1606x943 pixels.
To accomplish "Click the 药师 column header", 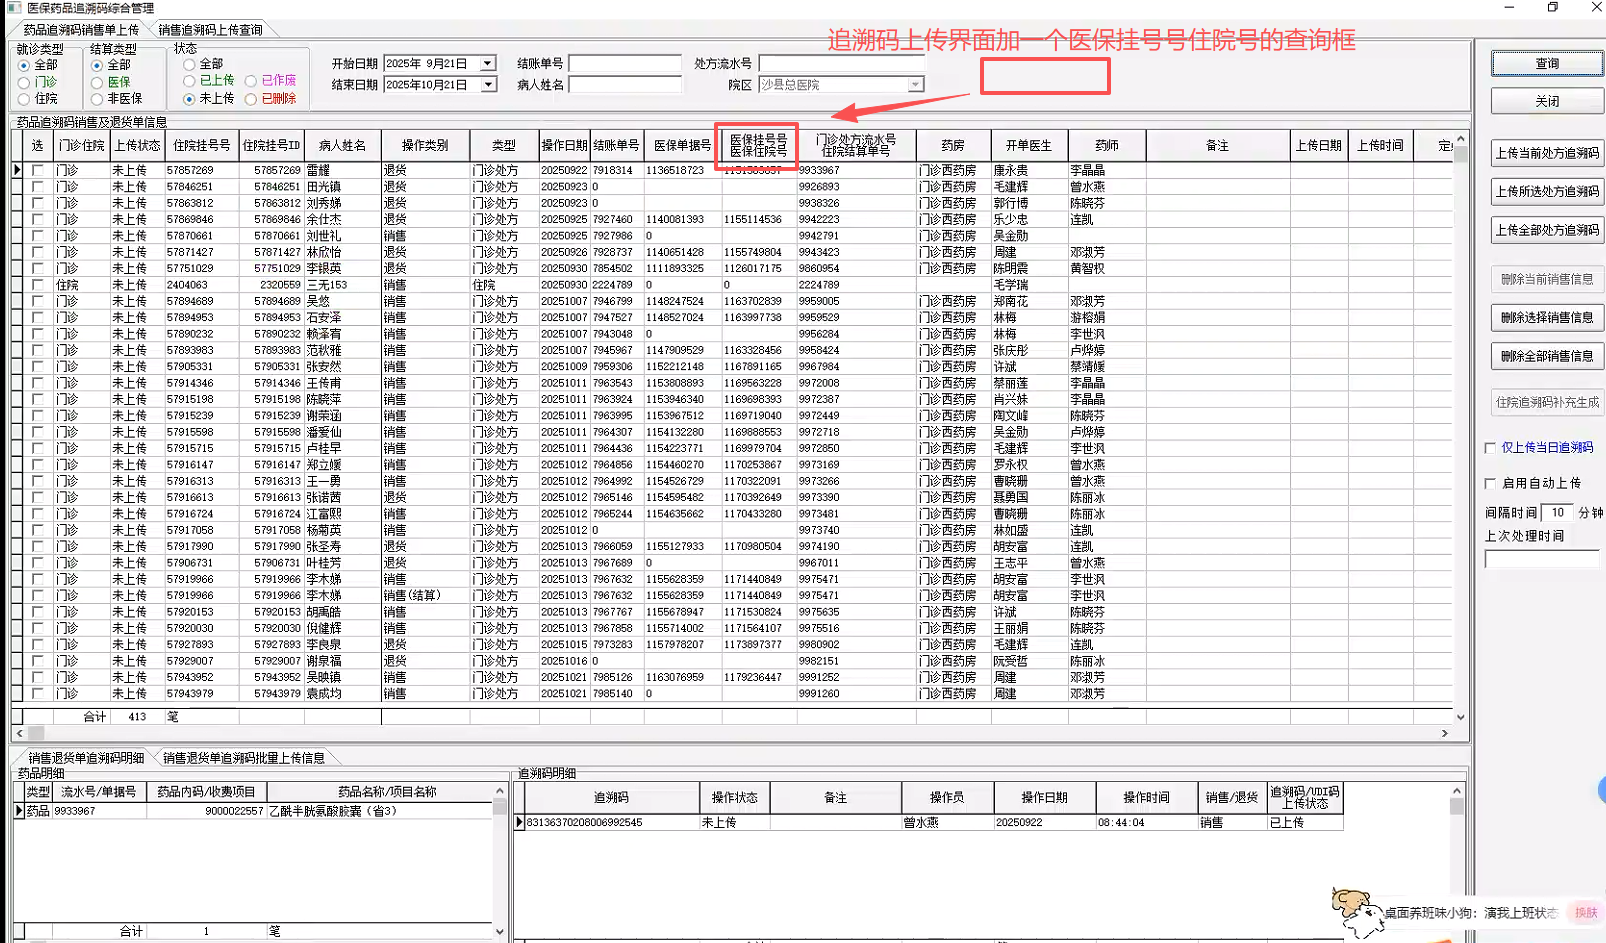I will tap(1107, 146).
